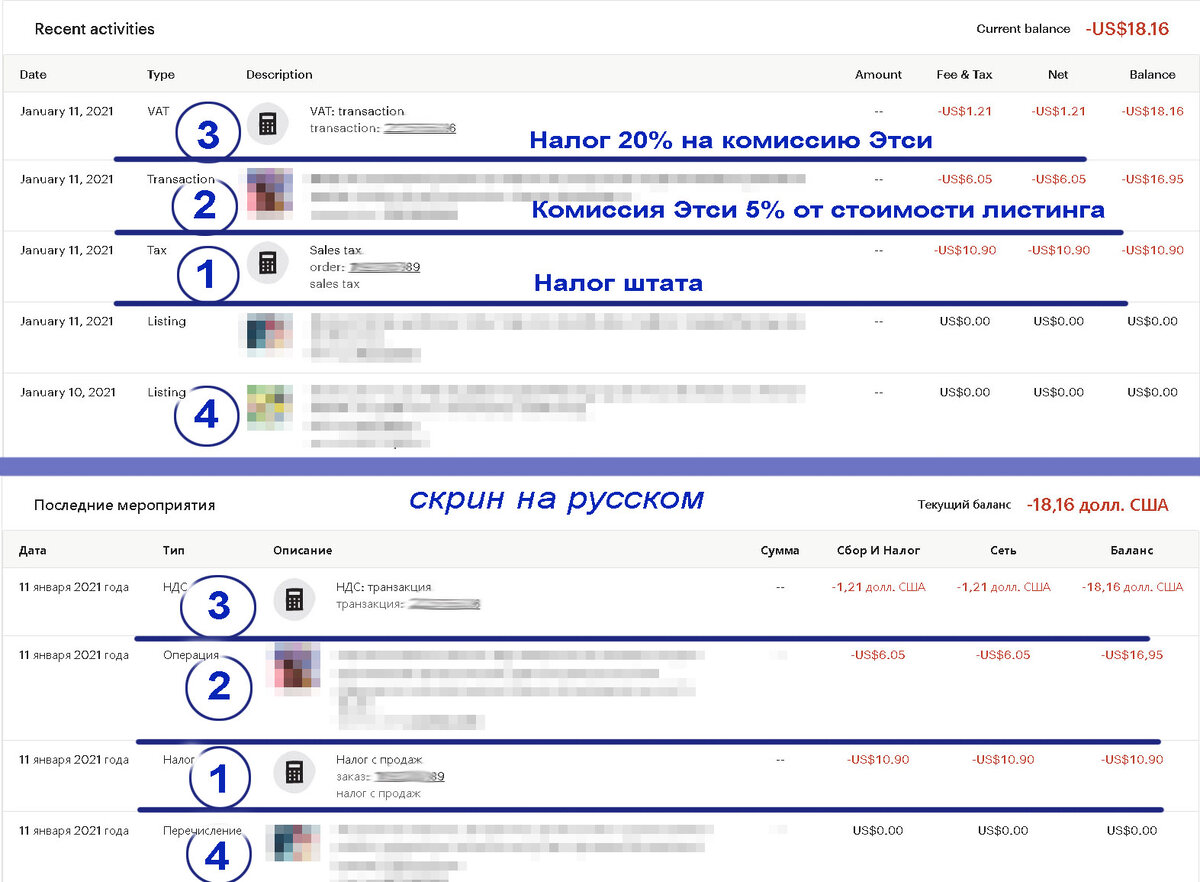Click the Net column header
Viewport: 1200px width, 882px height.
click(1058, 75)
